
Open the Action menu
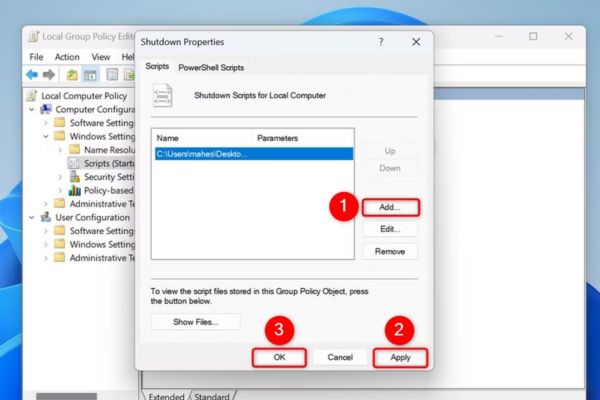(x=67, y=57)
